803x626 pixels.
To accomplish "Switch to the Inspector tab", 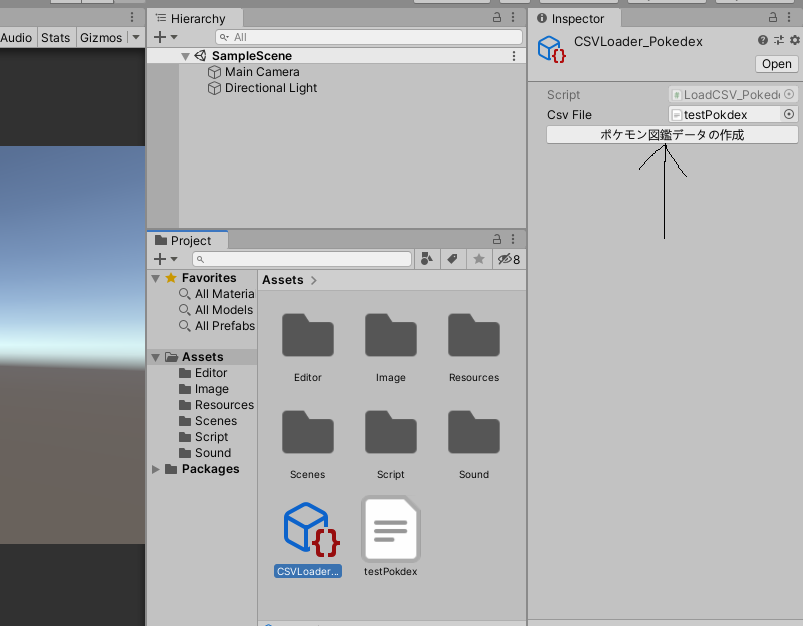I will (x=575, y=18).
